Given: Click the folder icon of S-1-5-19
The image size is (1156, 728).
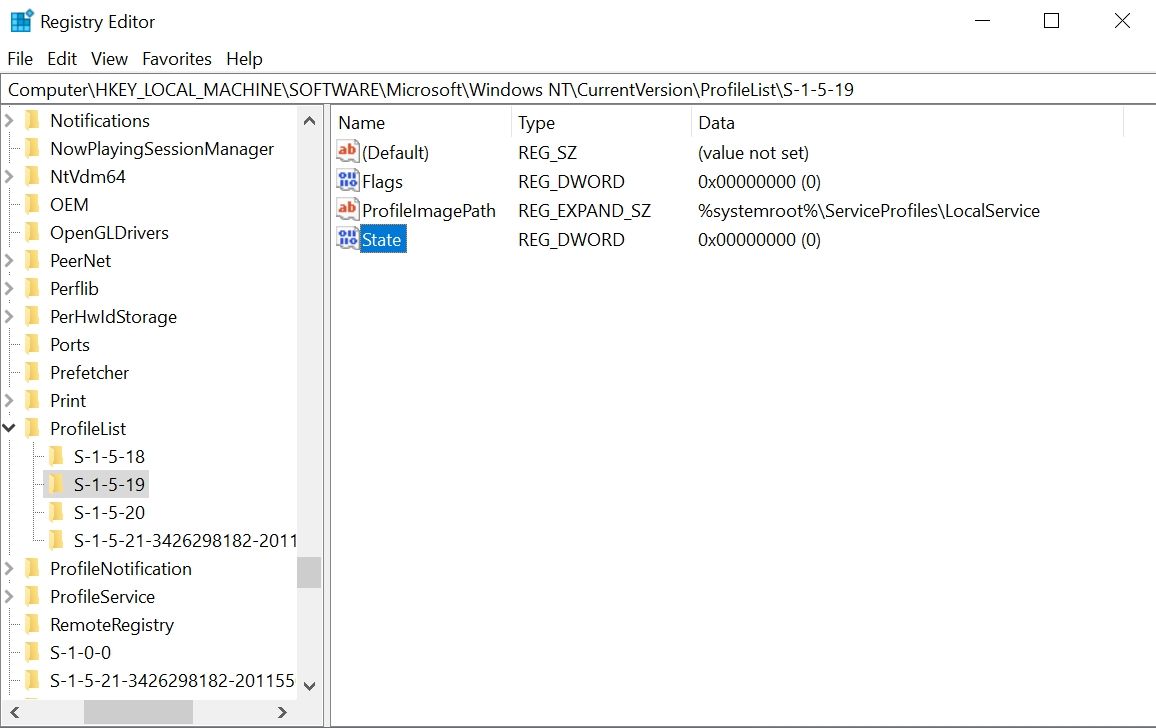Looking at the screenshot, I should [x=58, y=483].
